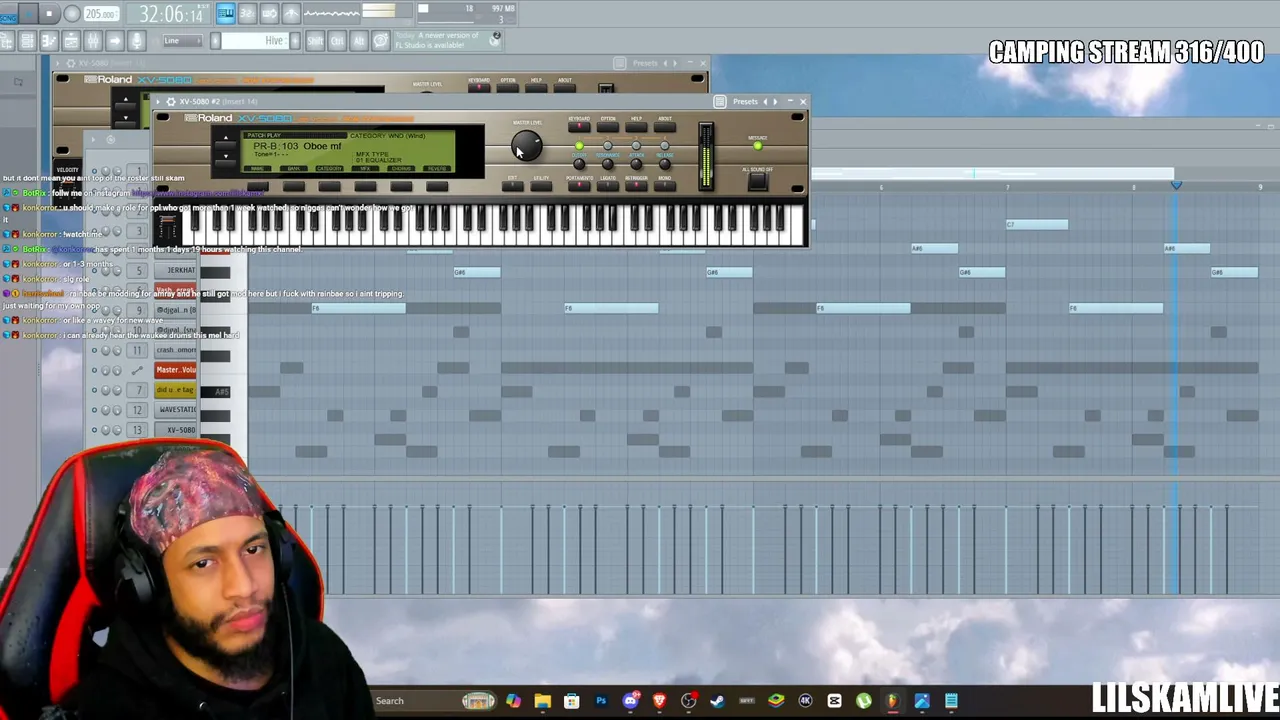Click the EXIT button on the XV-5080
The image size is (1280, 720).
(x=512, y=186)
